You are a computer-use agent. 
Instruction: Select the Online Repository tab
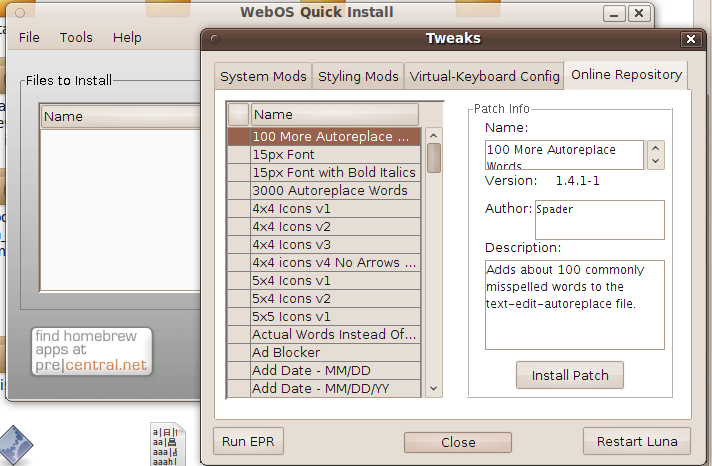pyautogui.click(x=626, y=75)
